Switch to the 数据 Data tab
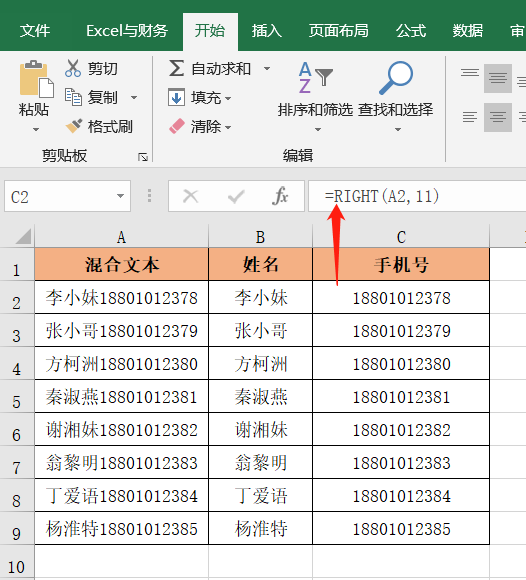This screenshot has height=580, width=526. tap(468, 31)
